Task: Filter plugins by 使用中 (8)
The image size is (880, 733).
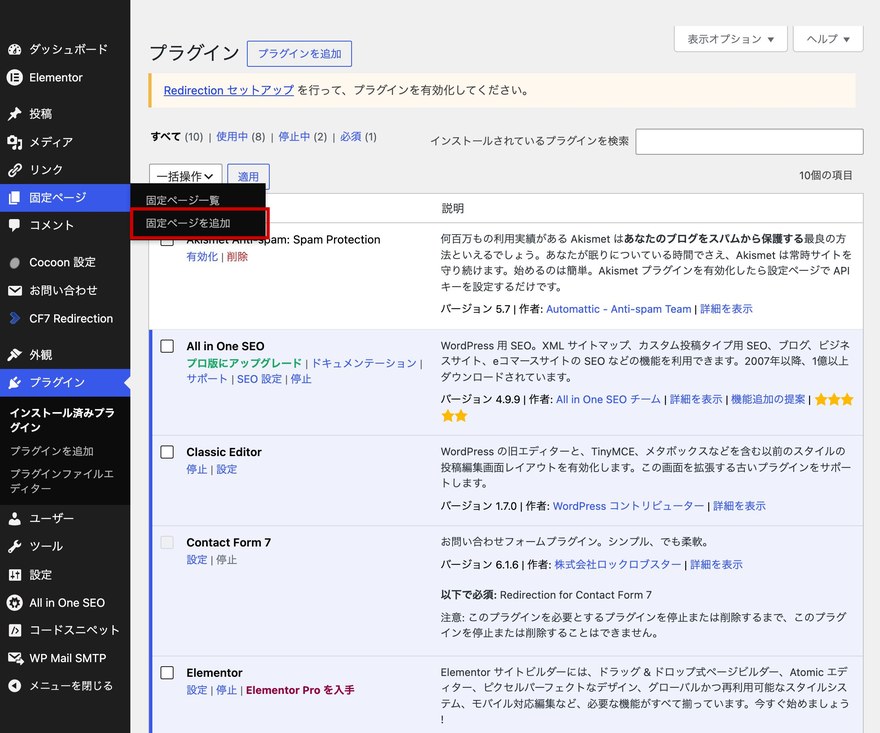Action: click(x=241, y=136)
